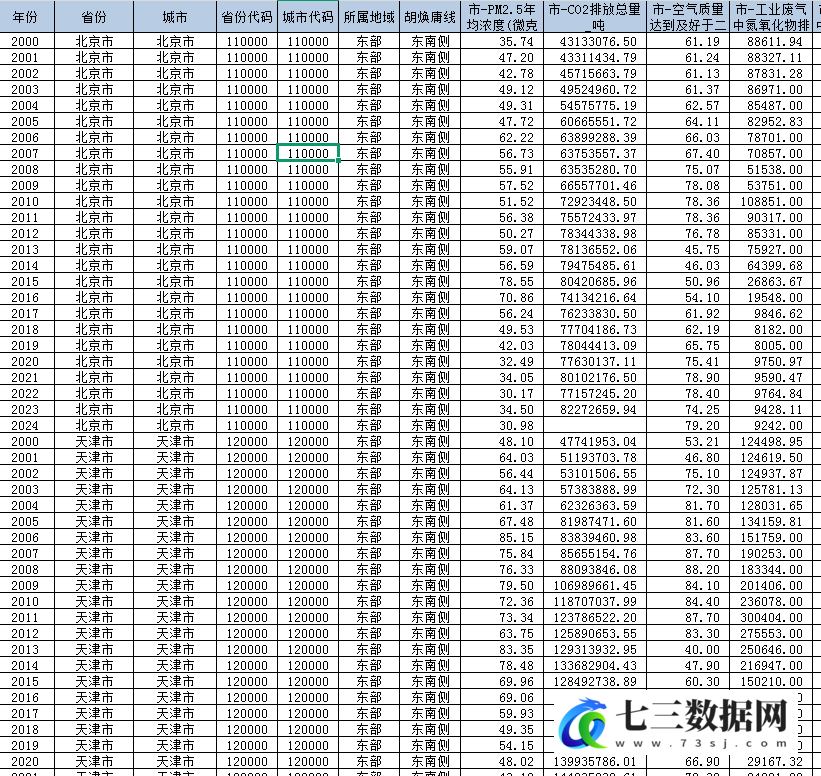Select PM2.5 value 59.93
Screen dimensions: 821x776
coord(502,714)
